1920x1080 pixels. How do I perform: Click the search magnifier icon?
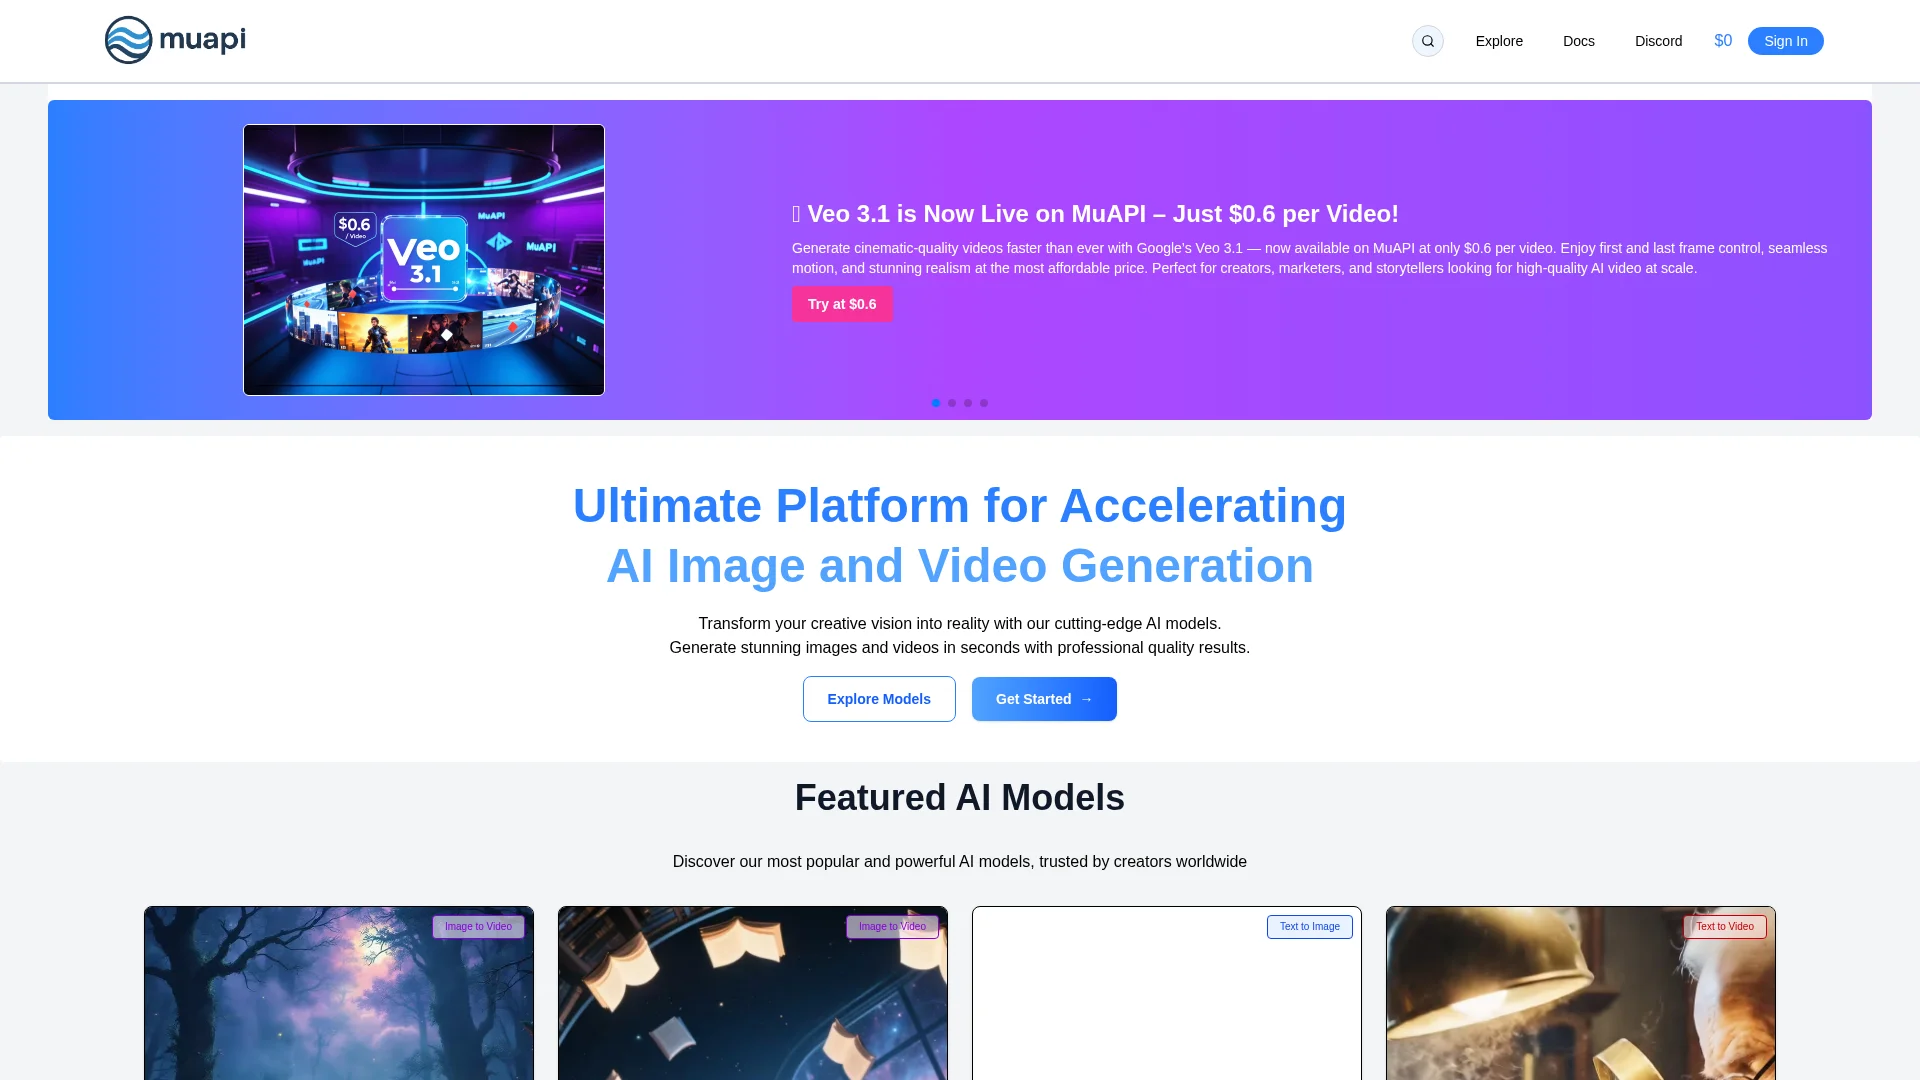(1427, 41)
